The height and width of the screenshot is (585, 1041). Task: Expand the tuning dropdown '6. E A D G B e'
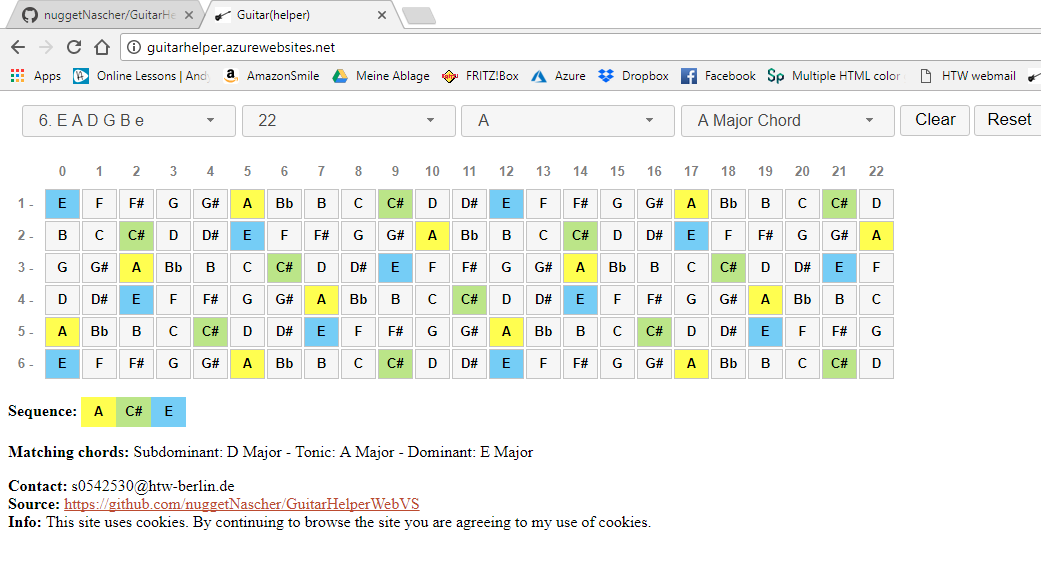coord(128,121)
